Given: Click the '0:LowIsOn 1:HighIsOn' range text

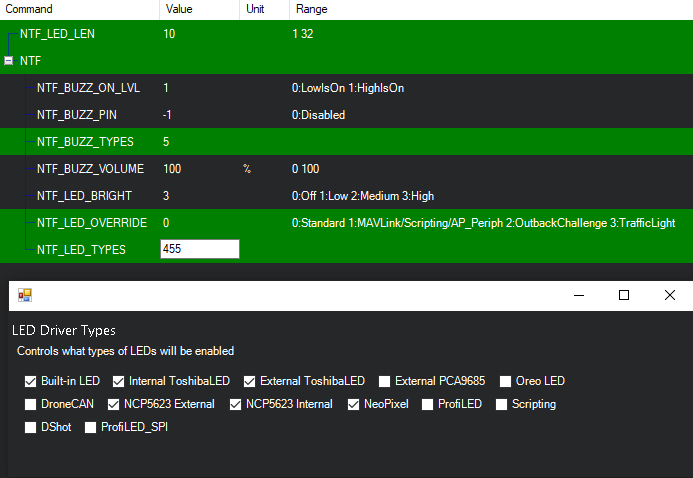Looking at the screenshot, I should click(348, 88).
